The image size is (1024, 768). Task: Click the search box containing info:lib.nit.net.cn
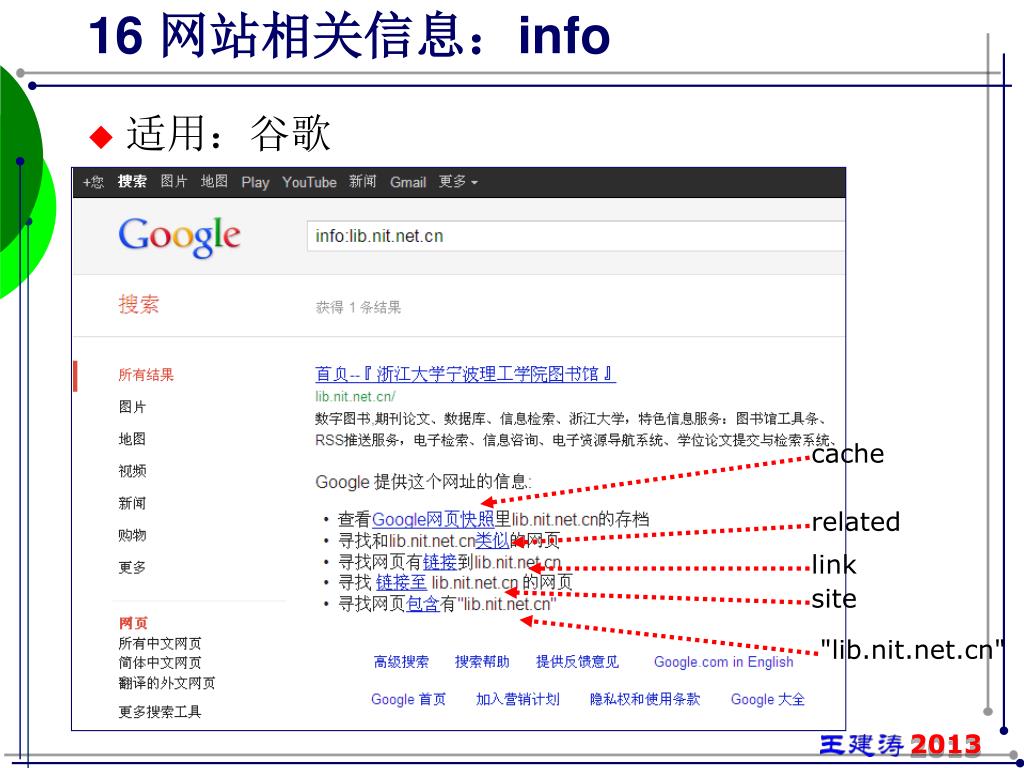(x=575, y=236)
